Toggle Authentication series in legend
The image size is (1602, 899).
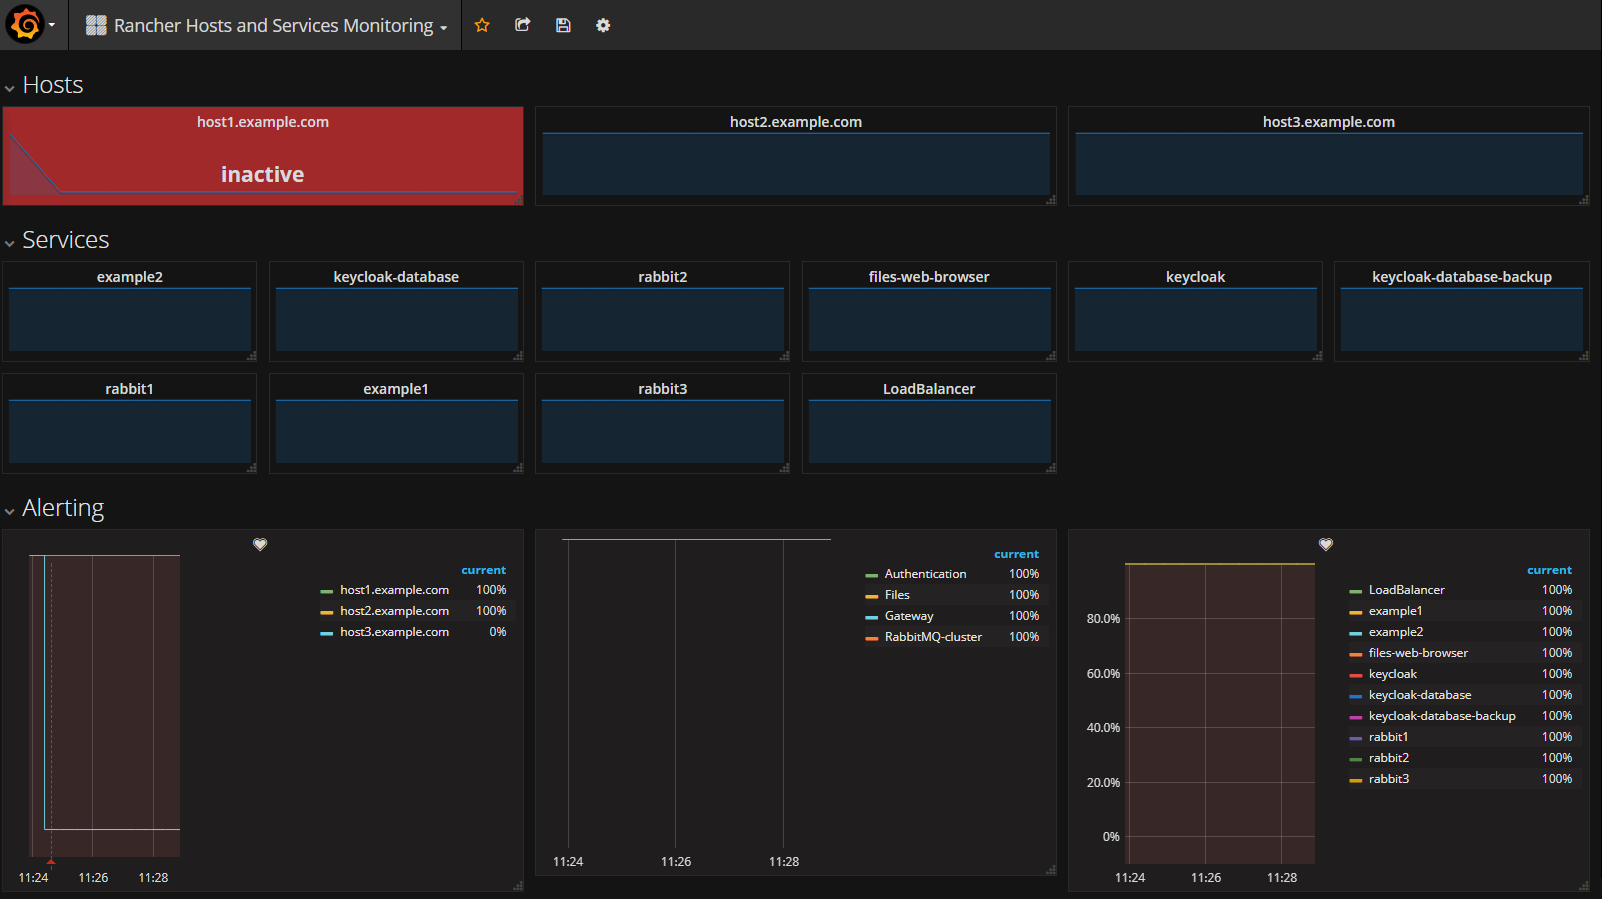point(925,574)
